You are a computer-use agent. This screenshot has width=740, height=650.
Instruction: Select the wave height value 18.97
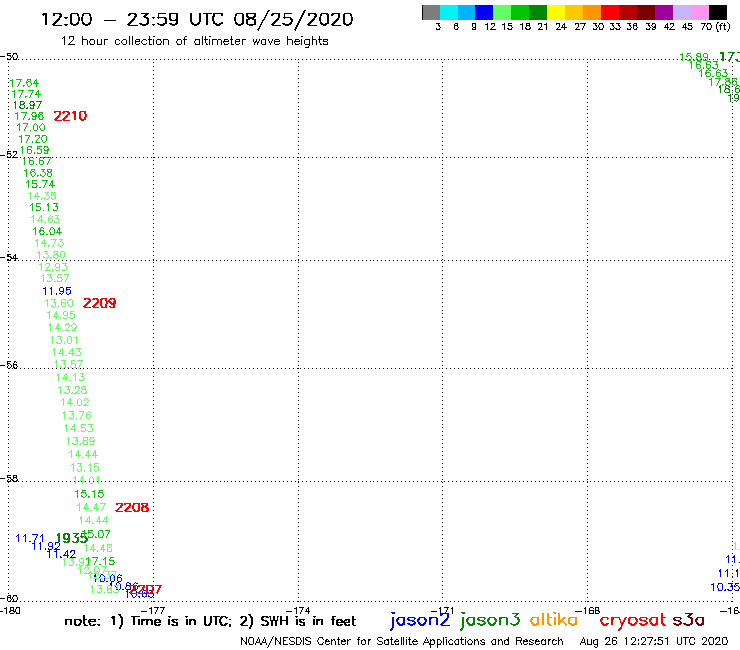[x=27, y=105]
